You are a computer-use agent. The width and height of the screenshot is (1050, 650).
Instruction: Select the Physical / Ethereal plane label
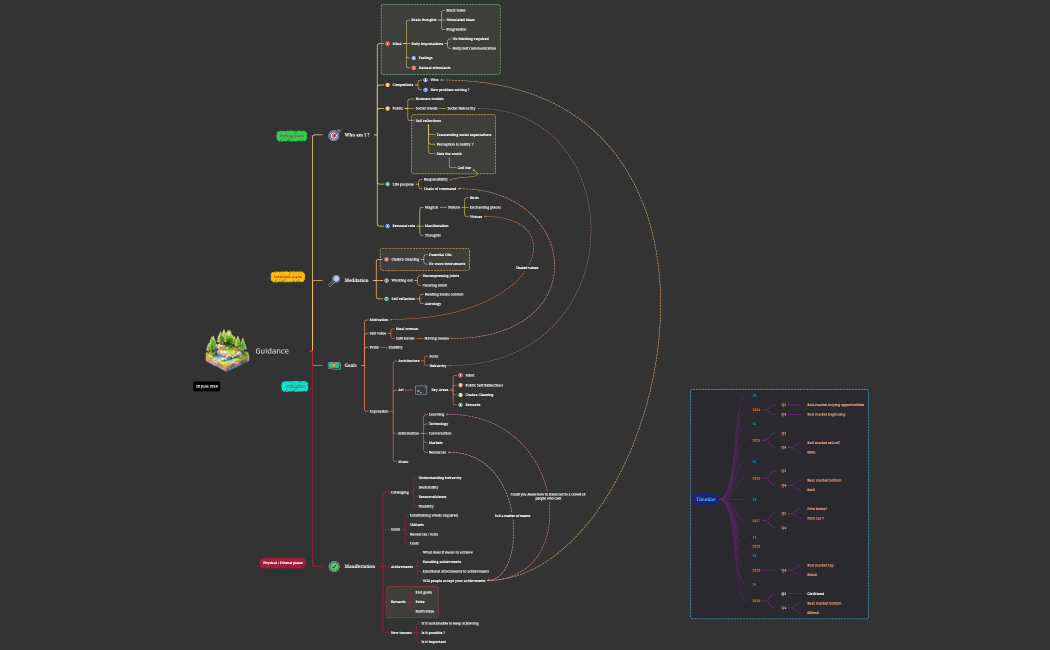pyautogui.click(x=283, y=563)
